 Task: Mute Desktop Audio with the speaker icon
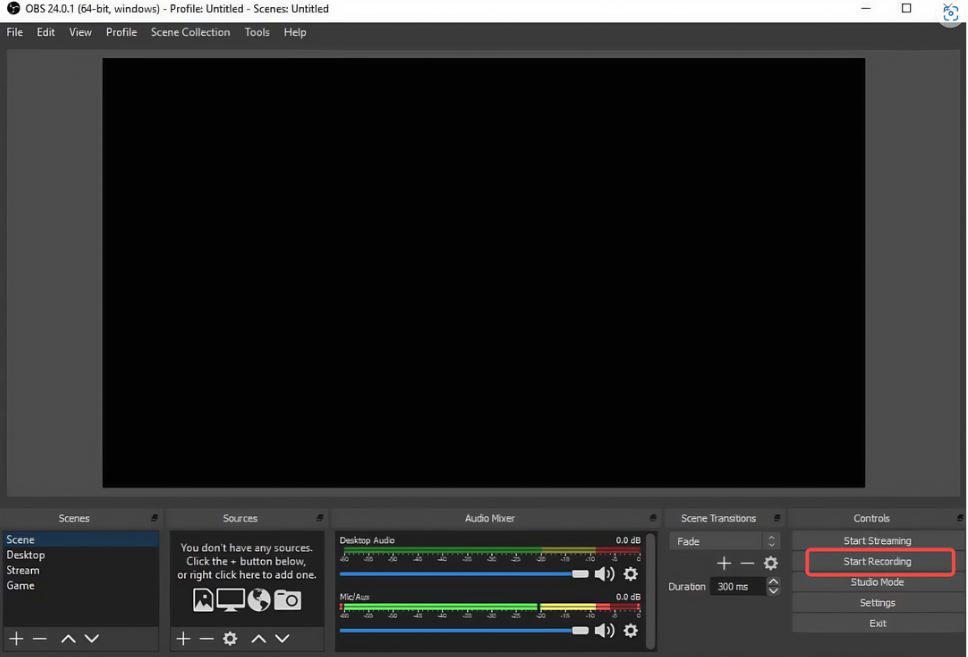click(605, 574)
